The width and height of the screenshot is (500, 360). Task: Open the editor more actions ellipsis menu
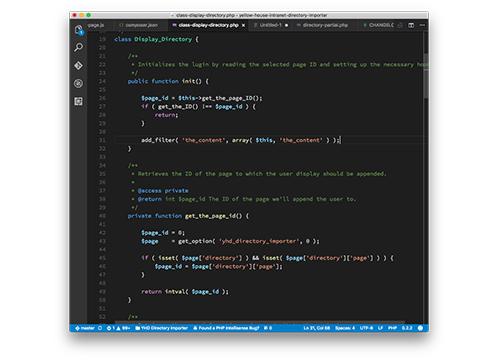tap(422, 25)
